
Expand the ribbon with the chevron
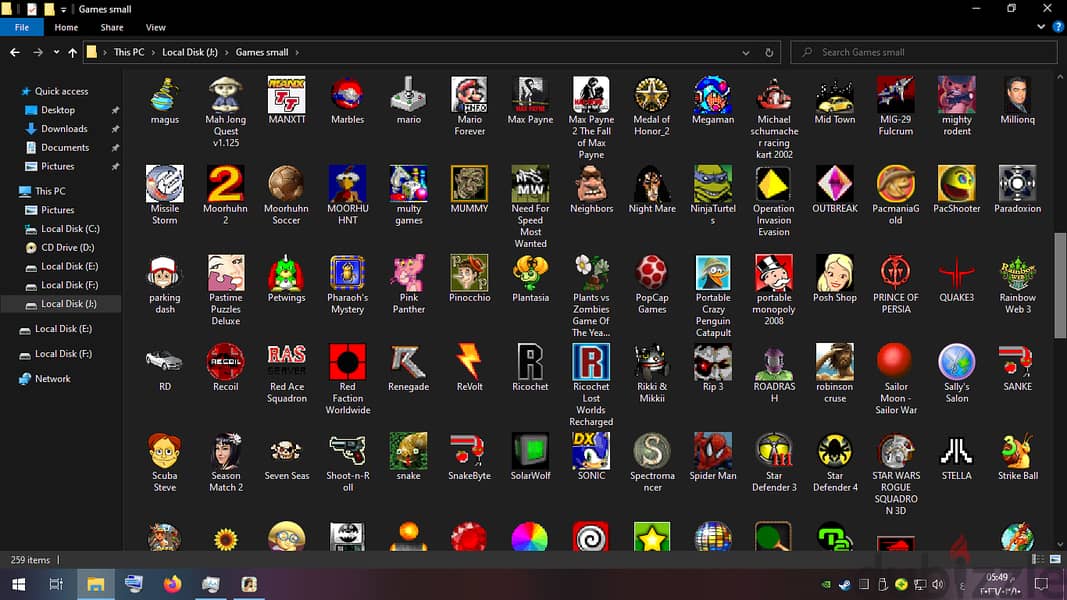click(1040, 27)
